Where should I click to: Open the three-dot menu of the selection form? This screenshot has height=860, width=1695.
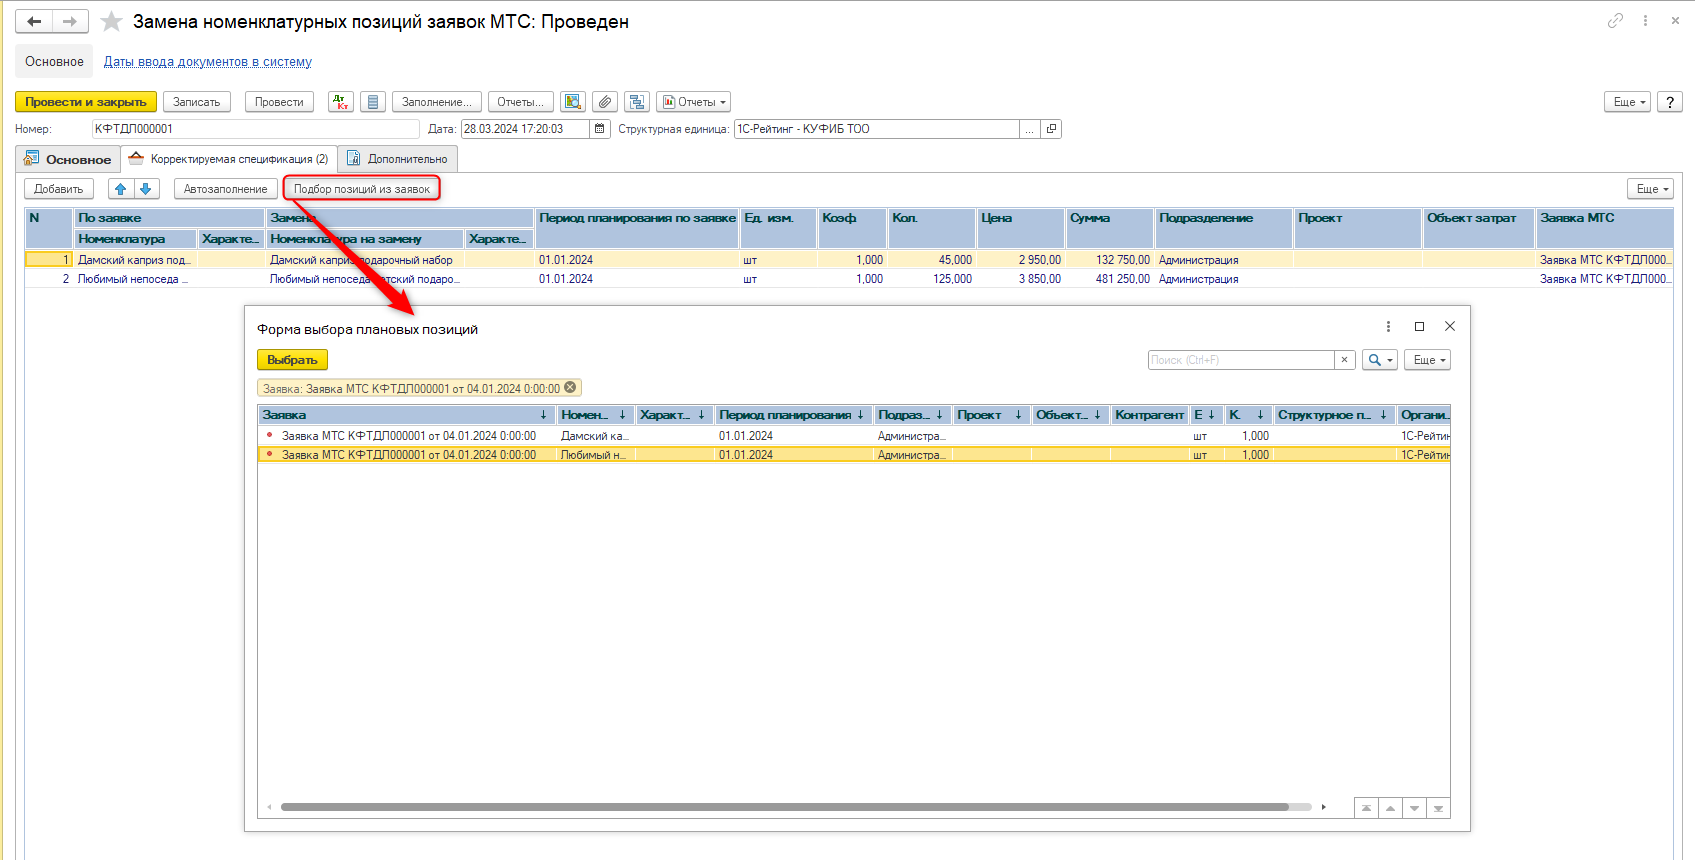(x=1388, y=327)
